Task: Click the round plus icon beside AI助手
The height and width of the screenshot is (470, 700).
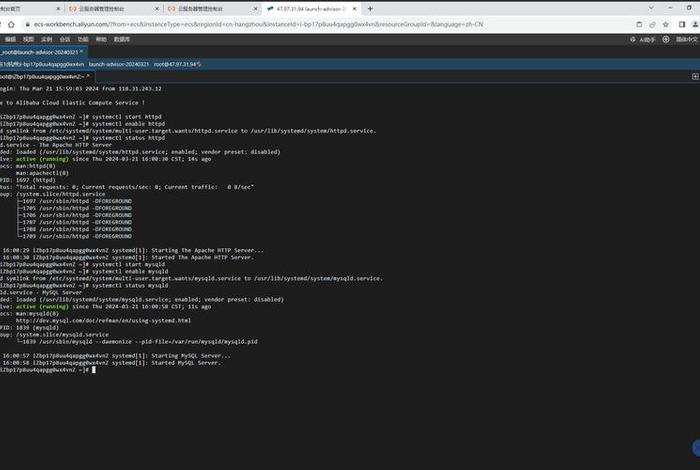Action: point(666,39)
